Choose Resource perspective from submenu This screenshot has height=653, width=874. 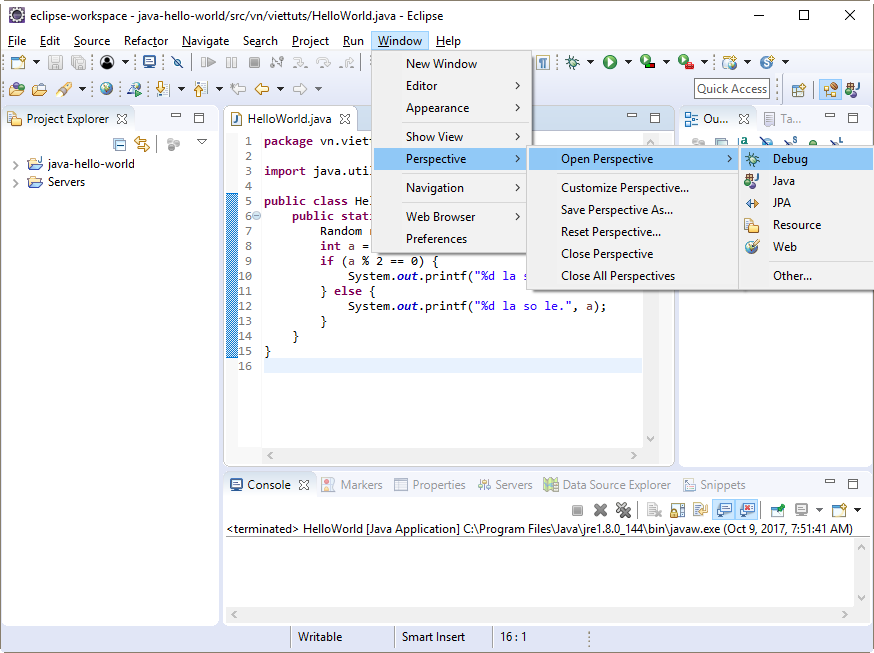(x=806, y=225)
